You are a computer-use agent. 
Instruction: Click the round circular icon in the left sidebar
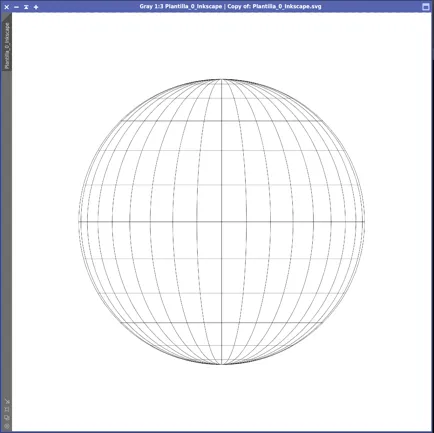pyautogui.click(x=7, y=426)
